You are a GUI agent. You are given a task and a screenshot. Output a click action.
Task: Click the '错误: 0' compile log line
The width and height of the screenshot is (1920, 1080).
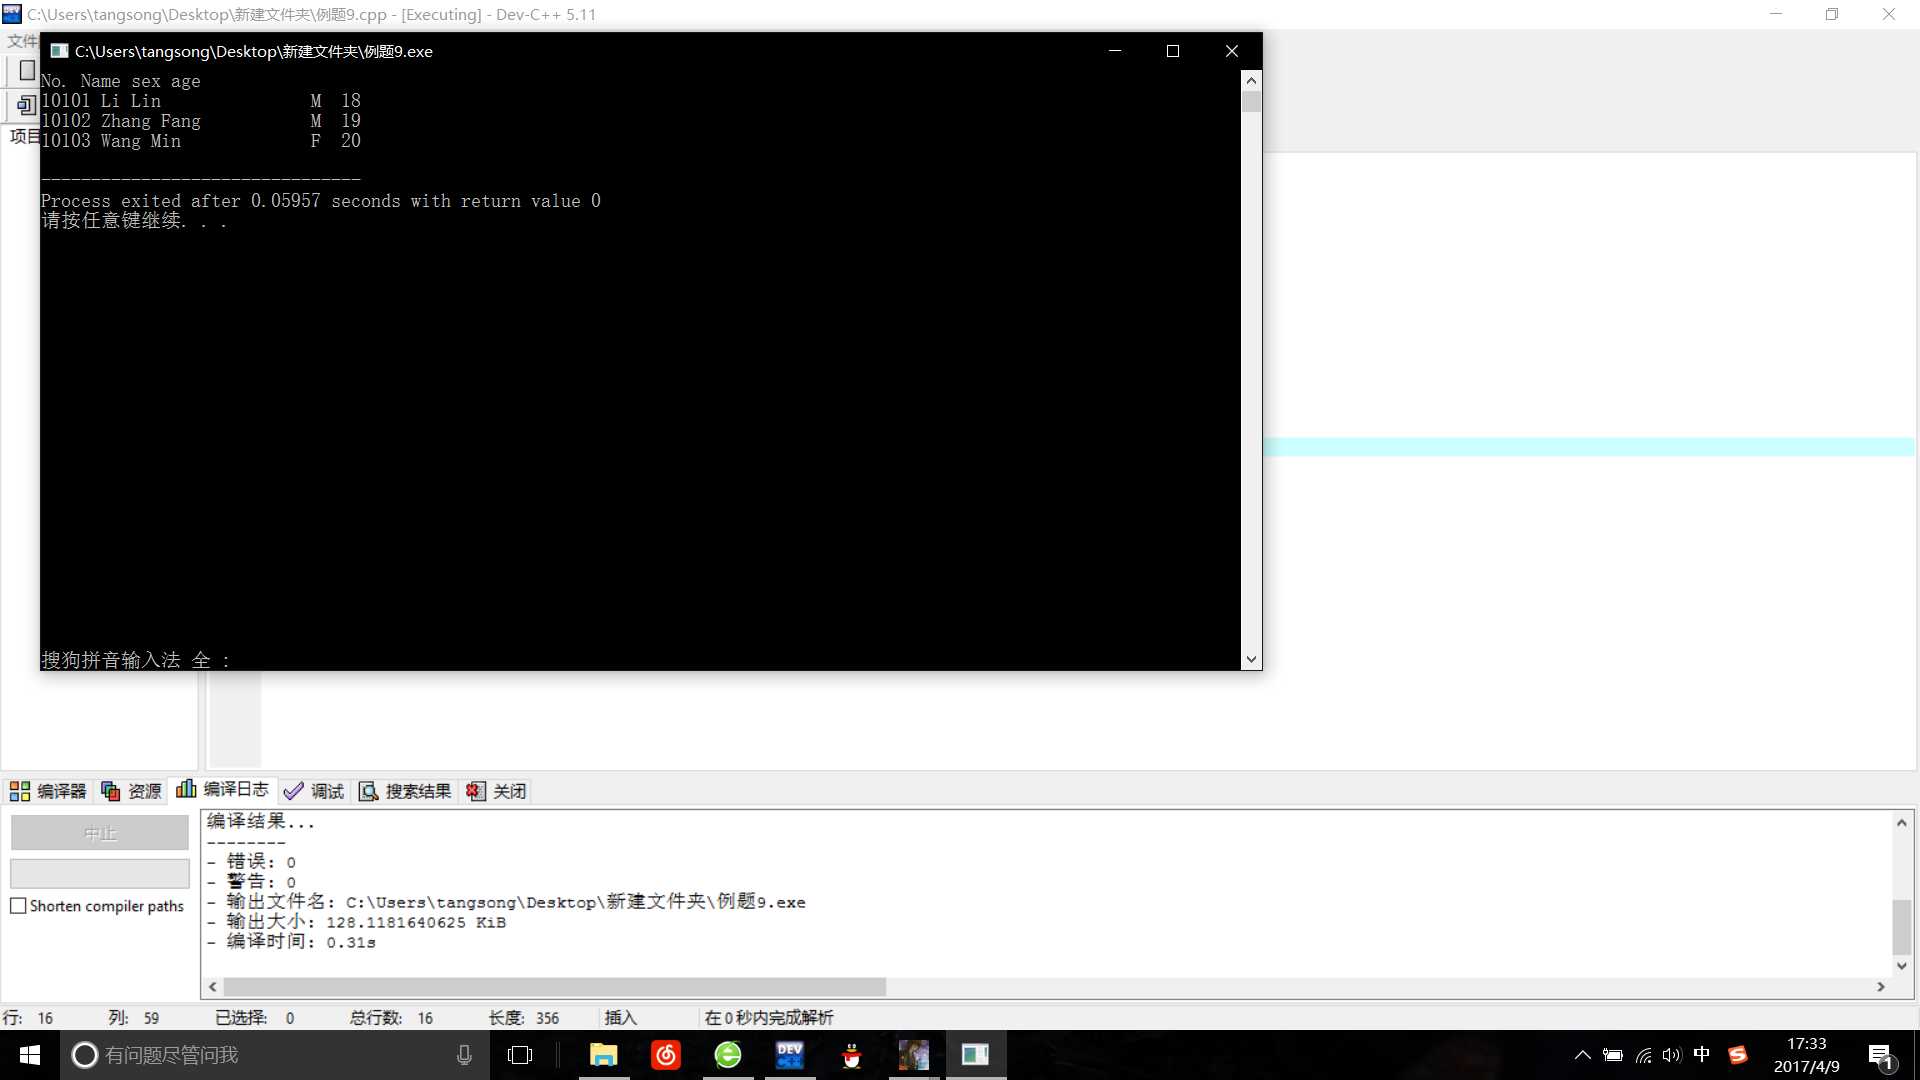coord(251,862)
